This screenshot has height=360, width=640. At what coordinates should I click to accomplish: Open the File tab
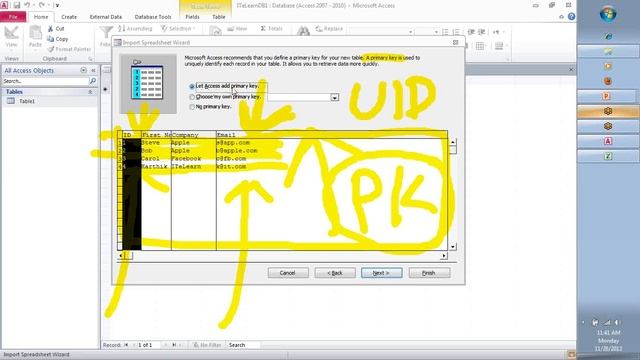coord(13,17)
